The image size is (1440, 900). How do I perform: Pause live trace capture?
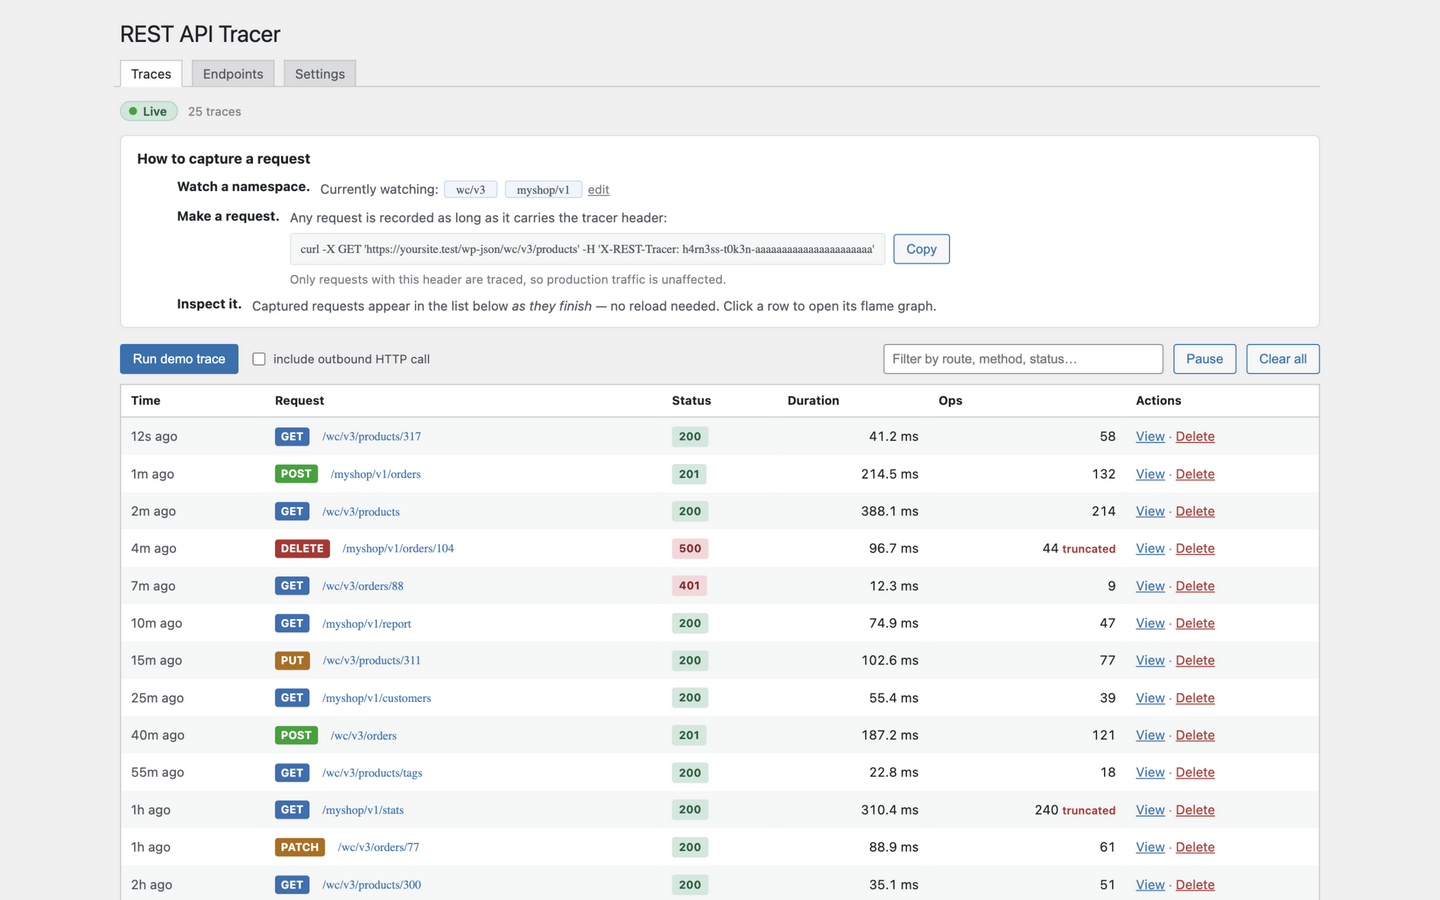click(x=1204, y=359)
